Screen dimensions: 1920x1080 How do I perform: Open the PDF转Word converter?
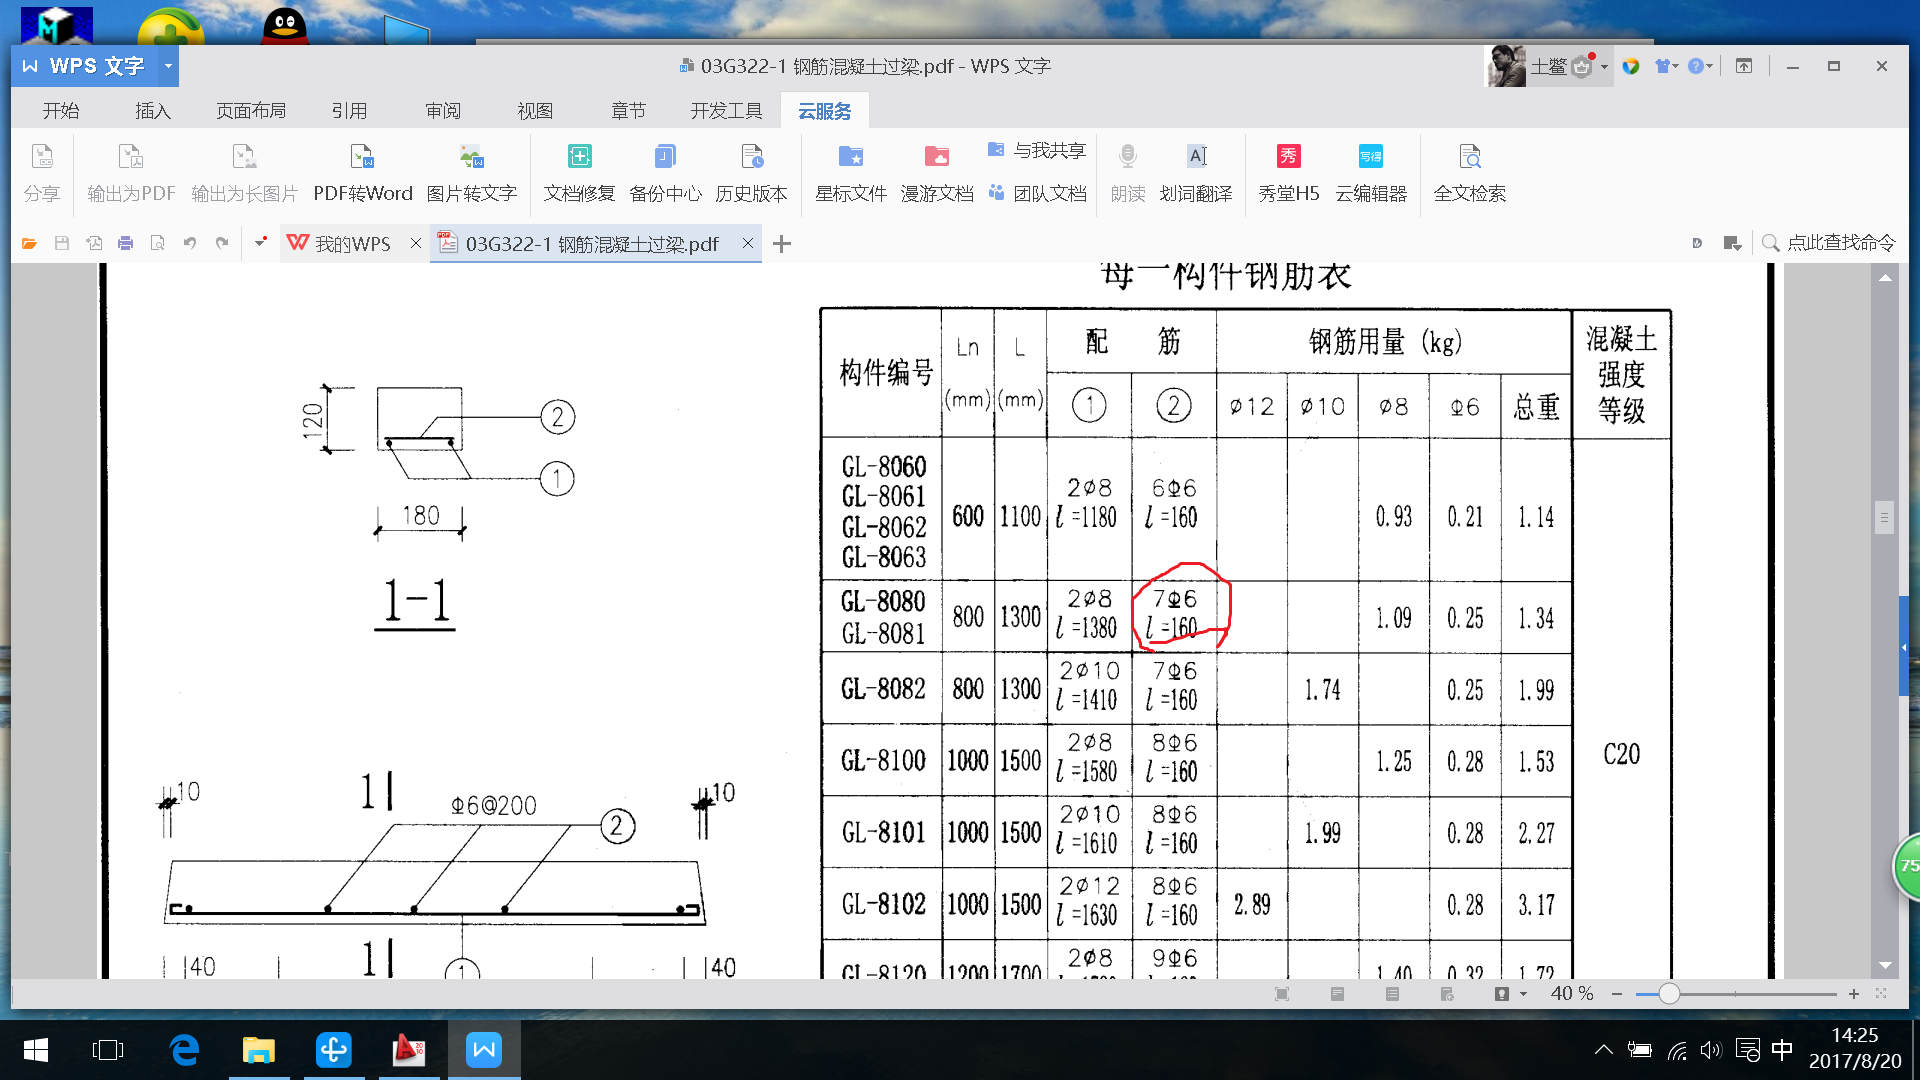pyautogui.click(x=362, y=172)
